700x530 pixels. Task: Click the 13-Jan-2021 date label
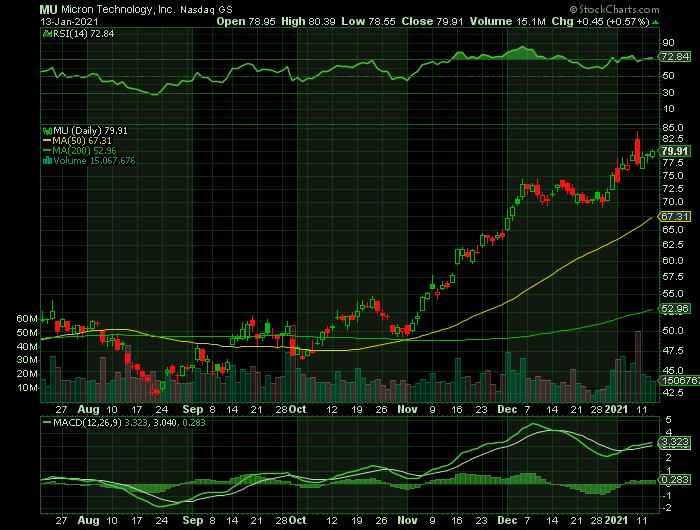[69, 21]
